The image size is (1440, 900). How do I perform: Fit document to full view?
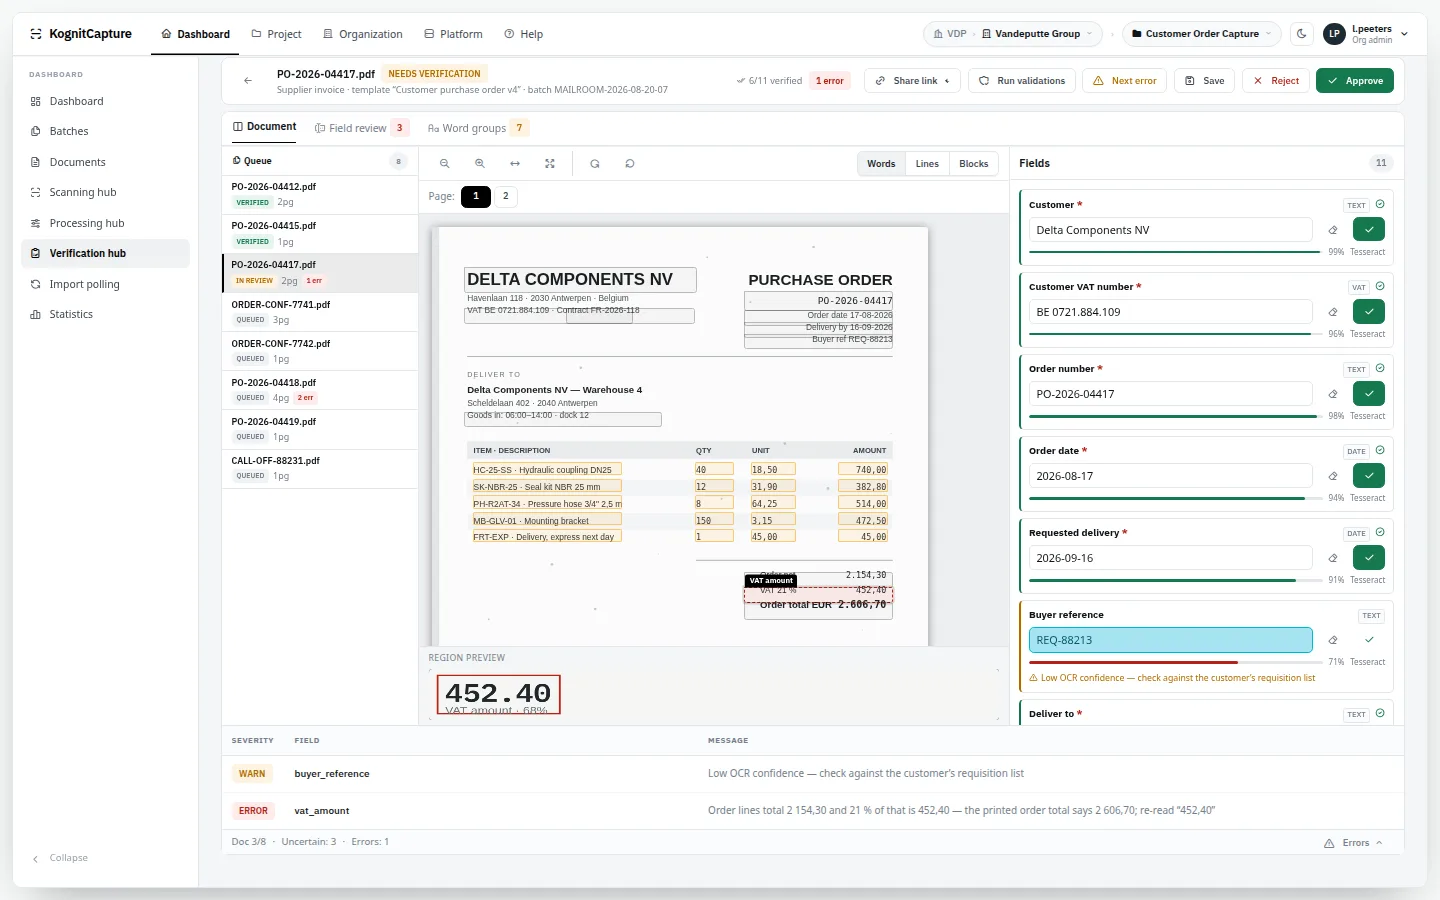pos(550,164)
